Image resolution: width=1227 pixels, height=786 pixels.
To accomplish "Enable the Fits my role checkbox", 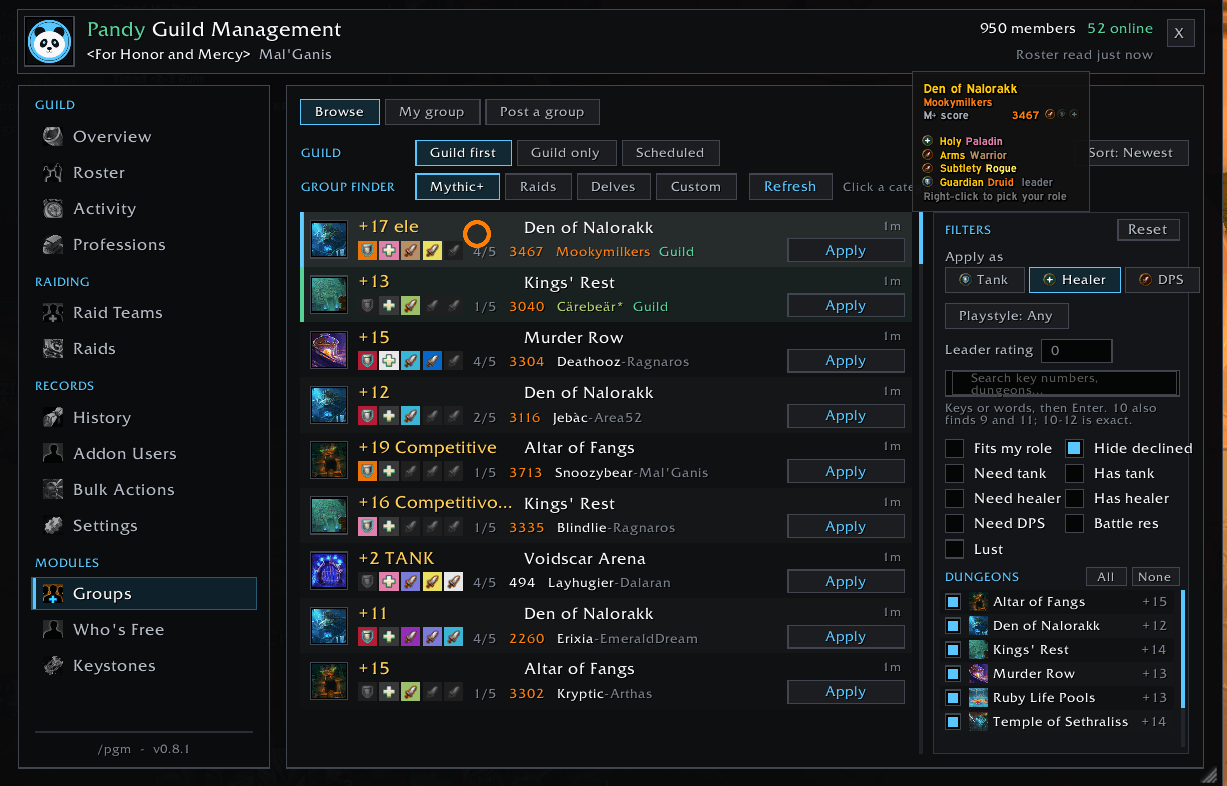I will point(955,448).
